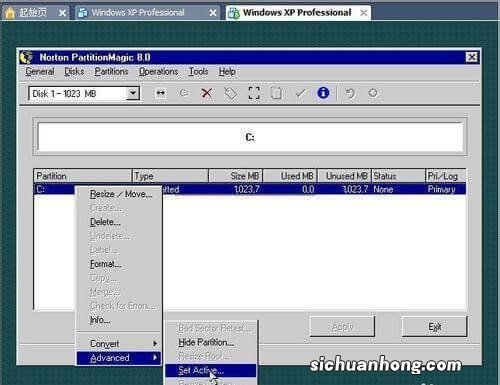Choose Hide Partition... in the submenu
This screenshot has height=385, width=500.
pos(211,342)
